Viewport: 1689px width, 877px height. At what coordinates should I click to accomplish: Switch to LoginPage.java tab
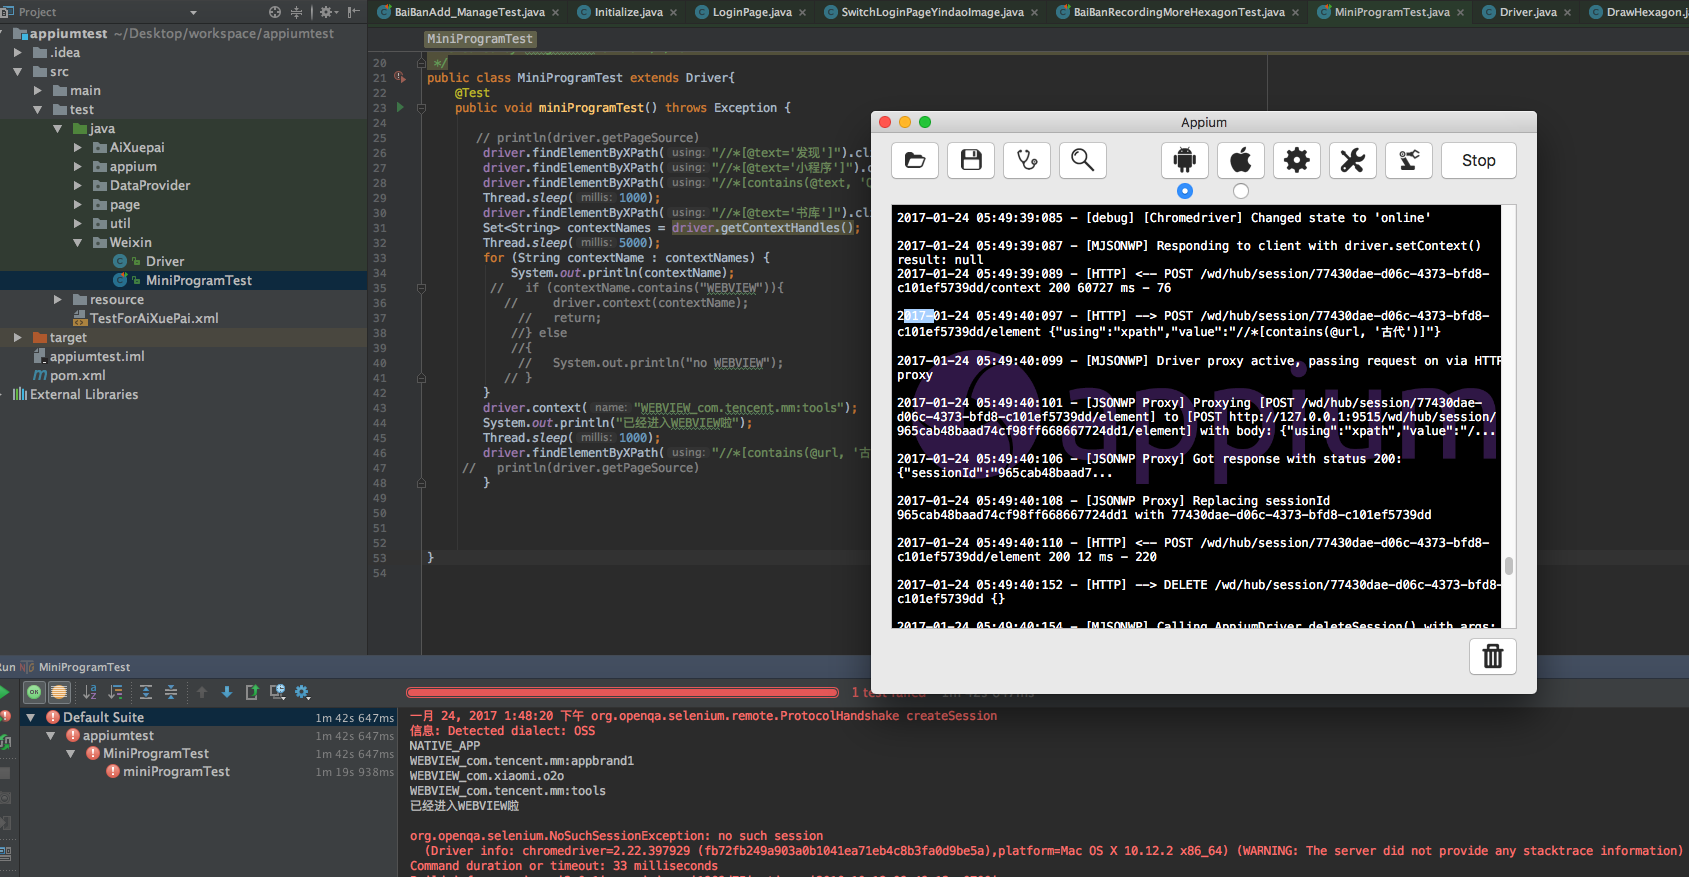[x=752, y=12]
